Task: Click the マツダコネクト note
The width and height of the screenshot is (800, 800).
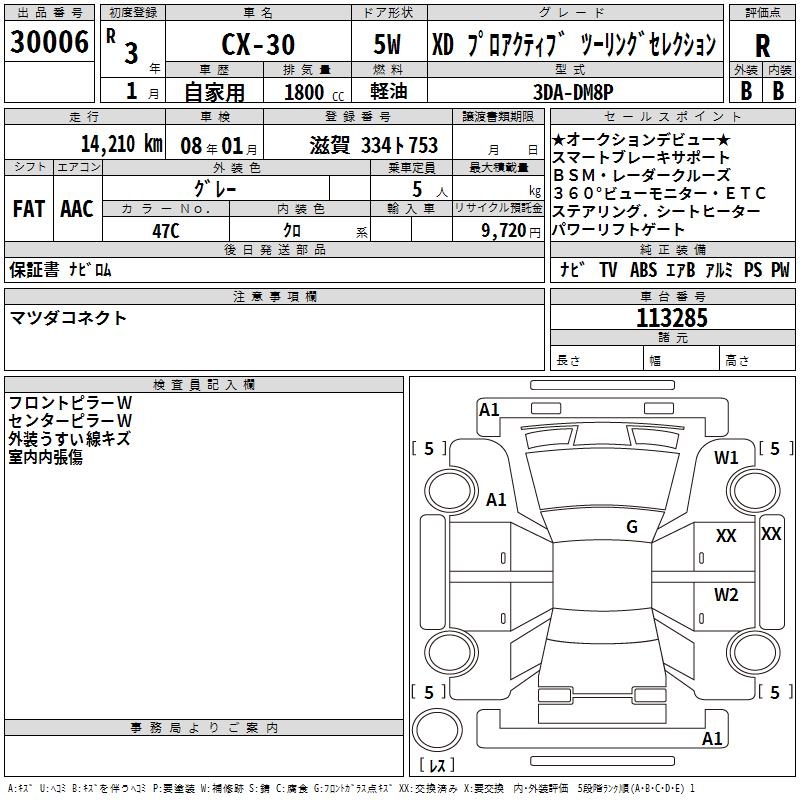Action: pos(68,318)
